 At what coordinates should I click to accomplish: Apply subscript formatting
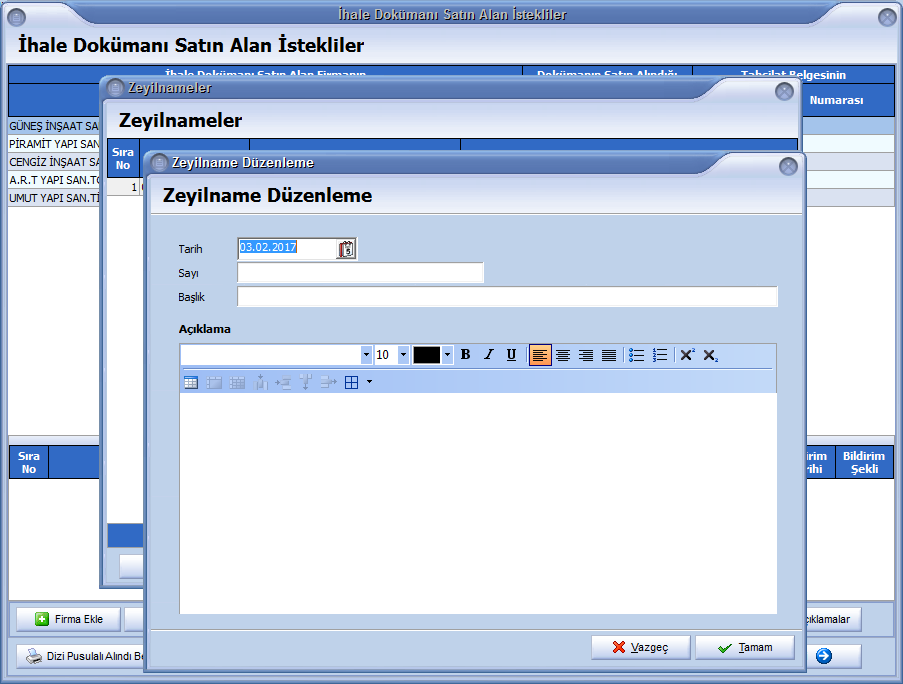pos(710,355)
